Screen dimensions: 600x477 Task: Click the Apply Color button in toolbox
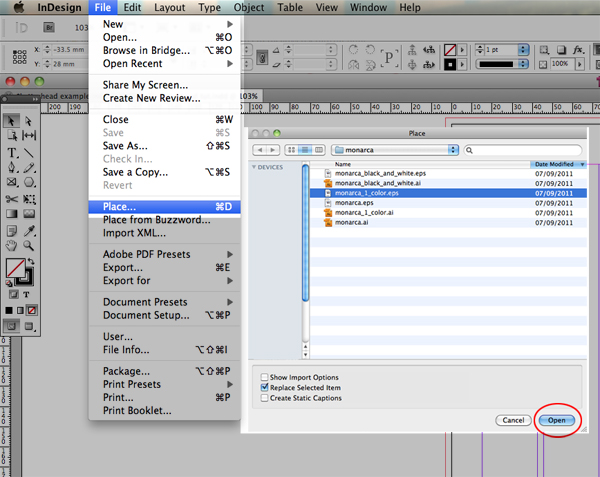[9, 310]
